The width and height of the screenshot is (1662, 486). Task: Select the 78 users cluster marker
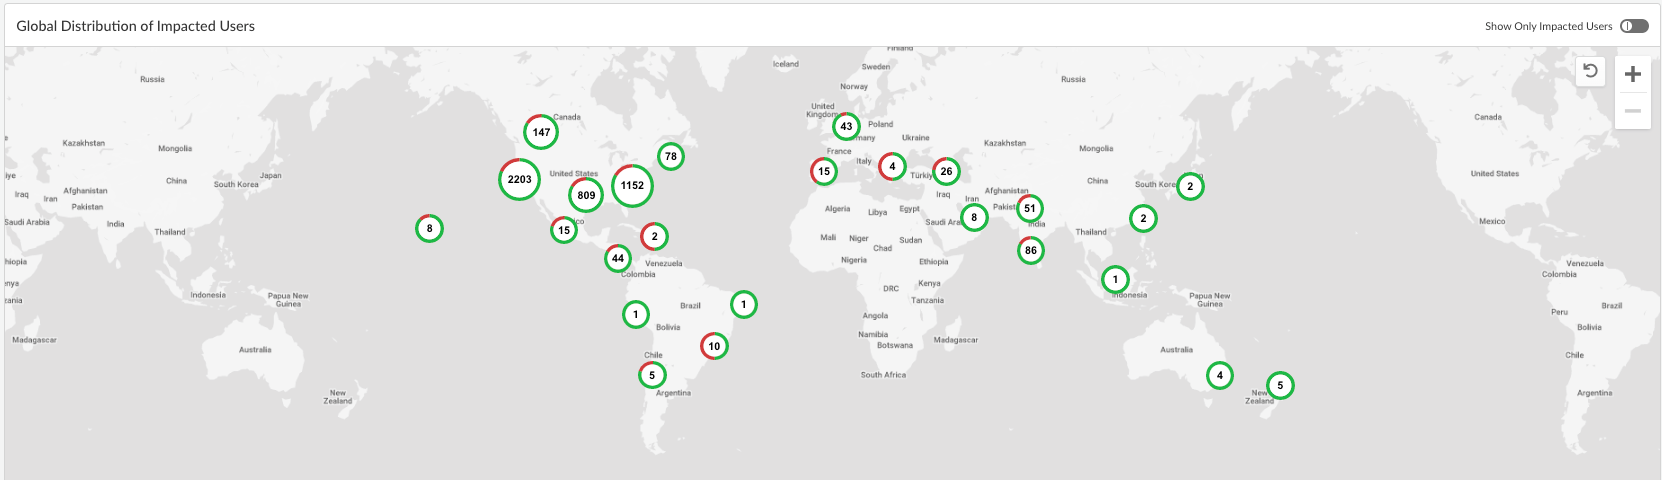point(671,156)
